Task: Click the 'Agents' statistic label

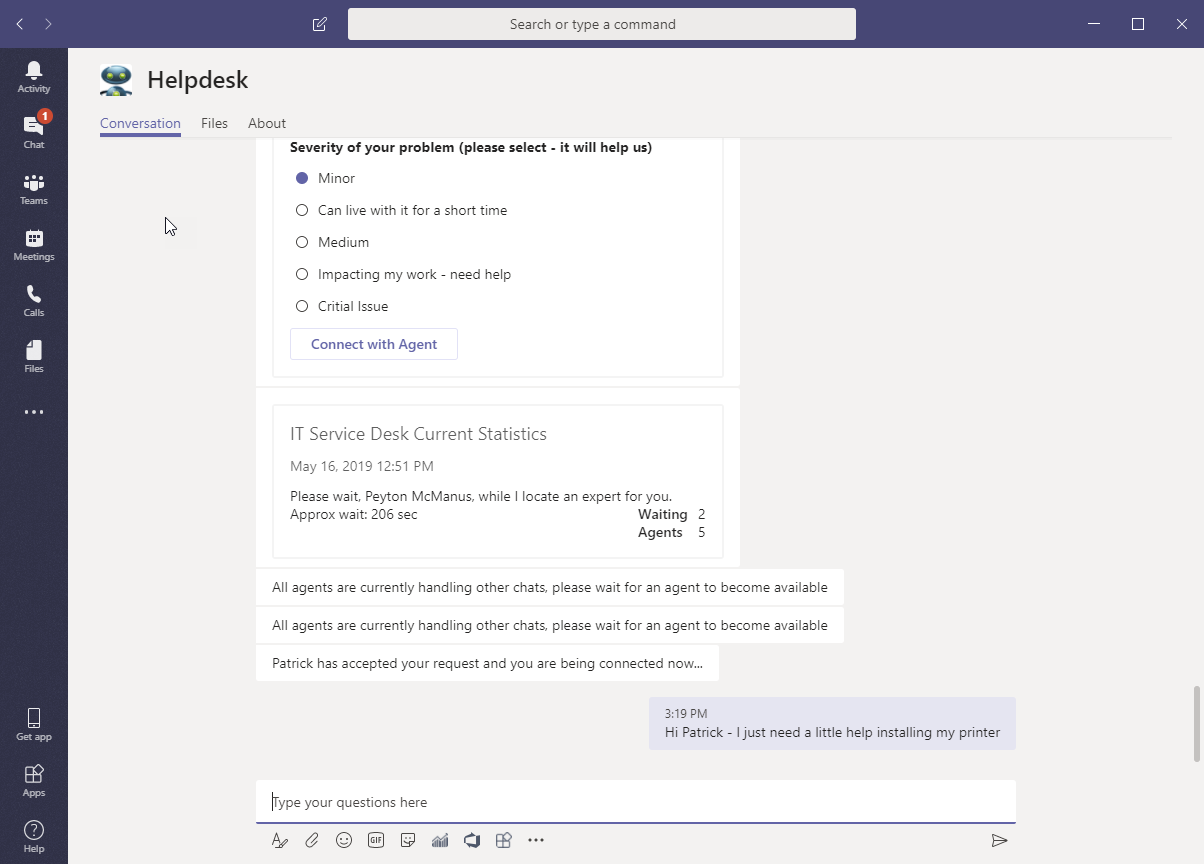Action: point(660,532)
